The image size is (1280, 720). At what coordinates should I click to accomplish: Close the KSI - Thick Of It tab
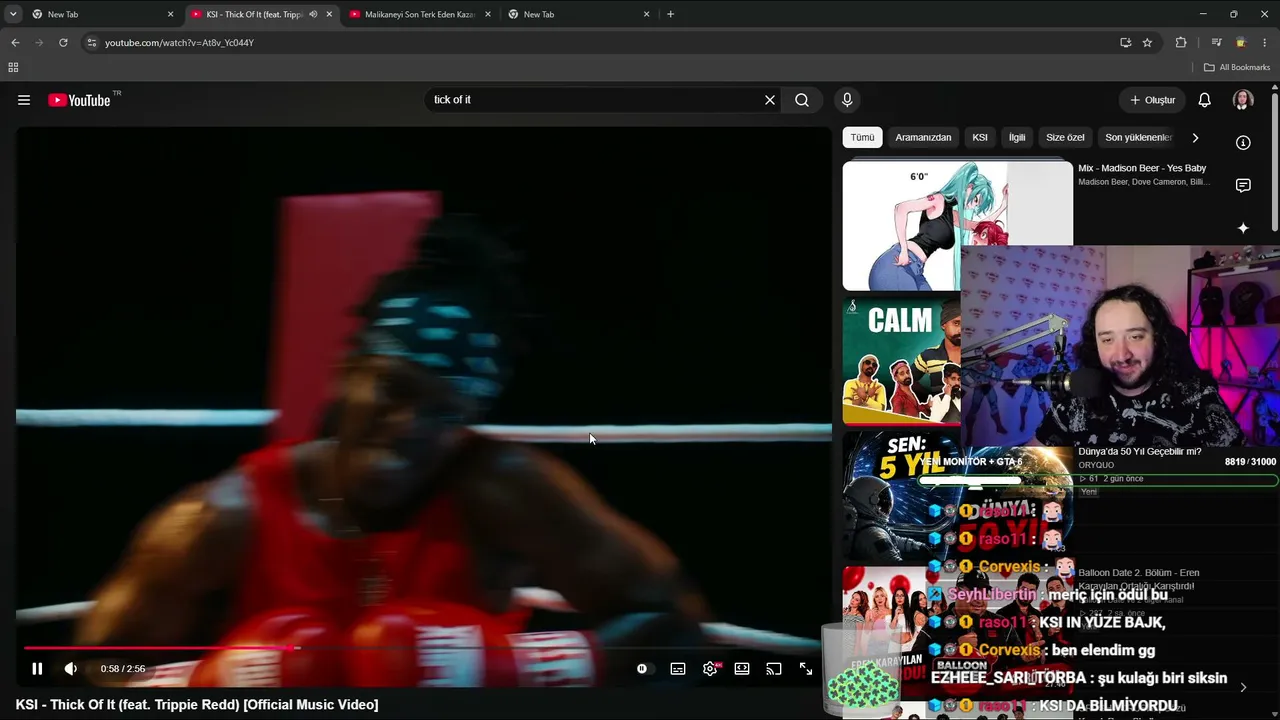pyautogui.click(x=329, y=14)
